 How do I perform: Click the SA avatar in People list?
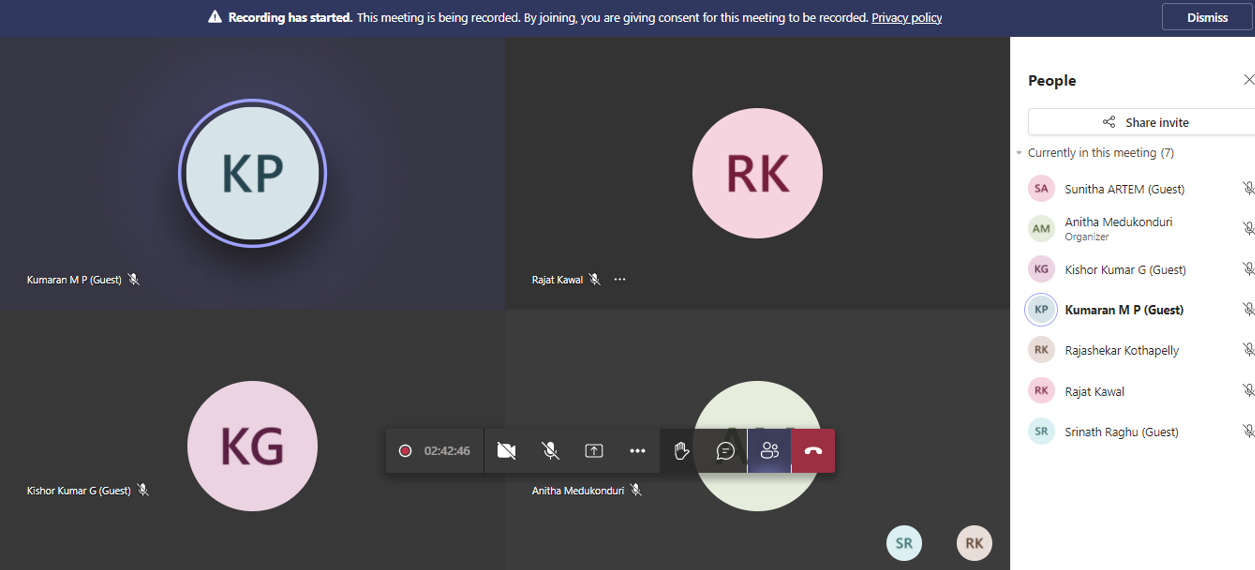[1041, 188]
